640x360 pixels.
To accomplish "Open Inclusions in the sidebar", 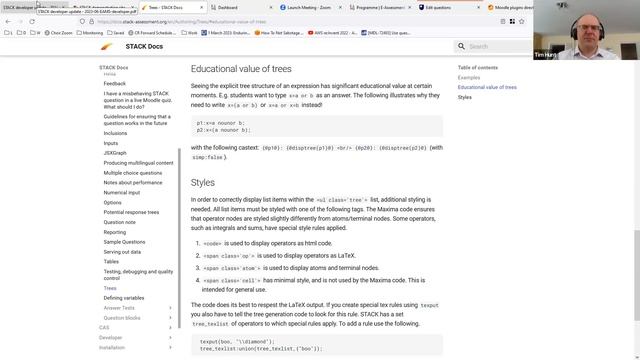I will tap(115, 133).
